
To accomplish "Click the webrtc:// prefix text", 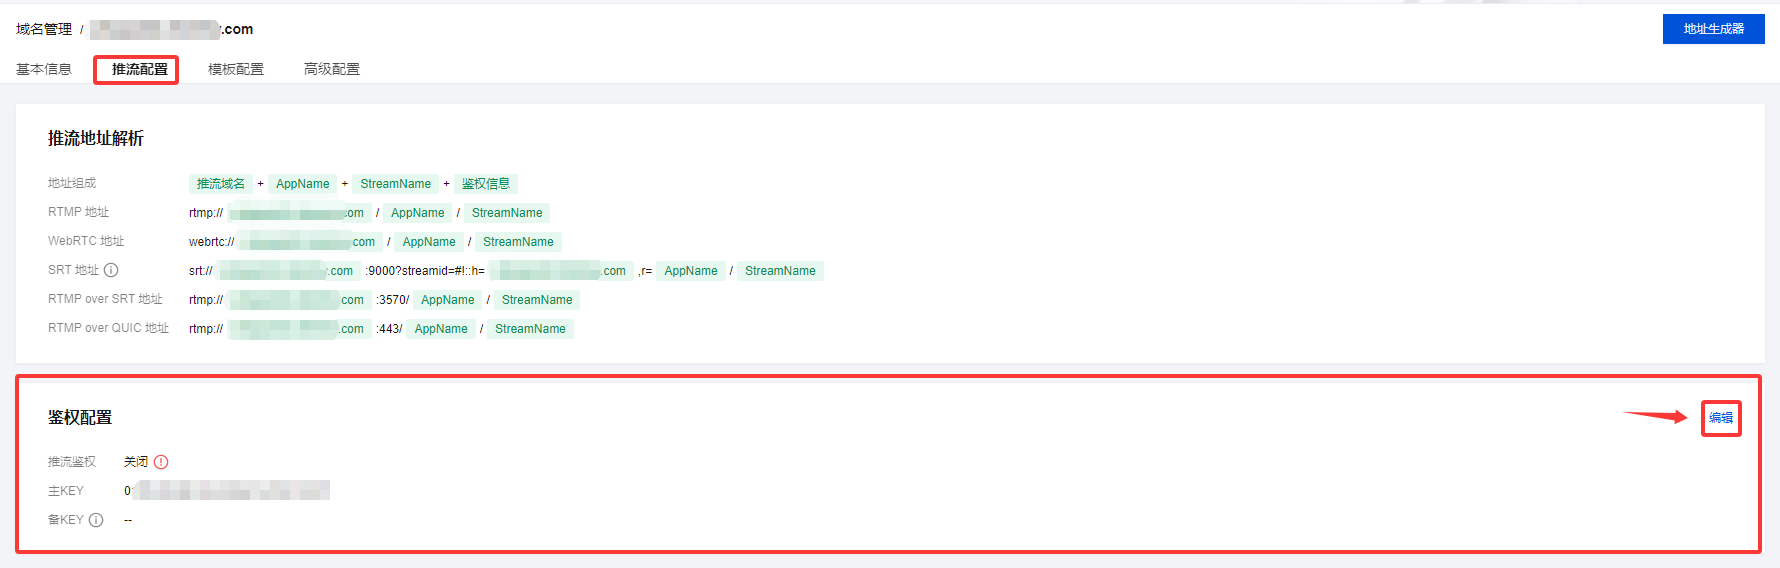I will click(212, 242).
